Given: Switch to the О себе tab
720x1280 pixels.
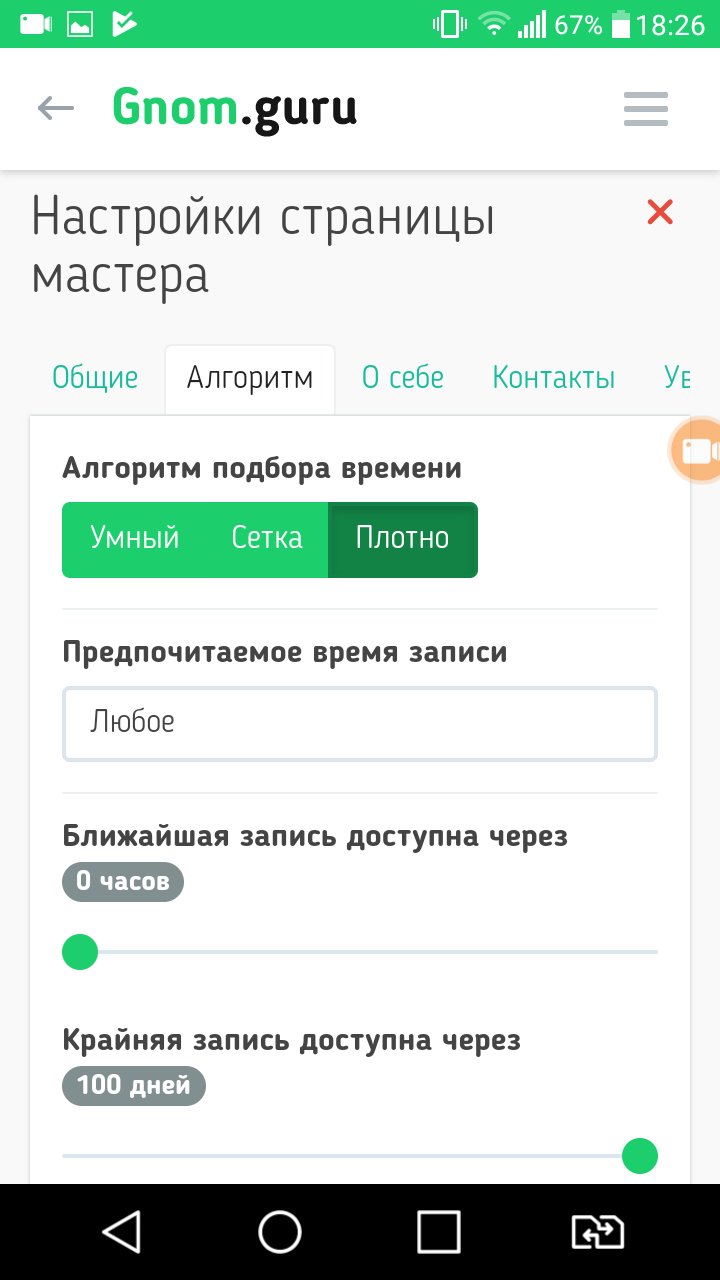Looking at the screenshot, I should click(402, 378).
